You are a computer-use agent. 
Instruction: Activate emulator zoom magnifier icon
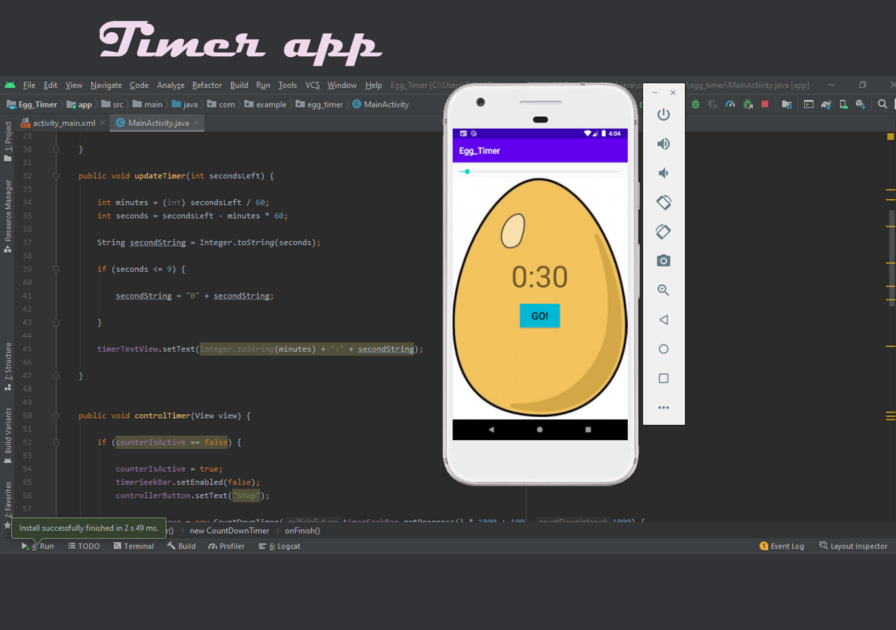coord(663,290)
